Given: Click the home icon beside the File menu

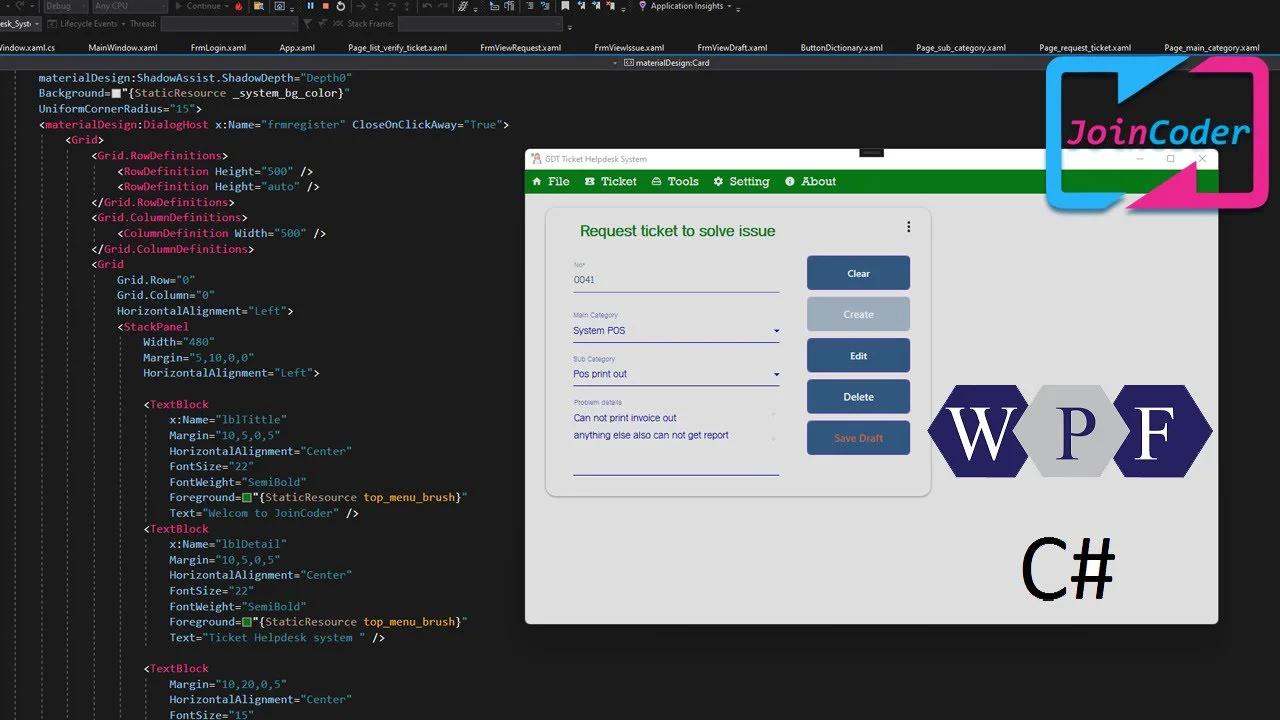Looking at the screenshot, I should [537, 181].
